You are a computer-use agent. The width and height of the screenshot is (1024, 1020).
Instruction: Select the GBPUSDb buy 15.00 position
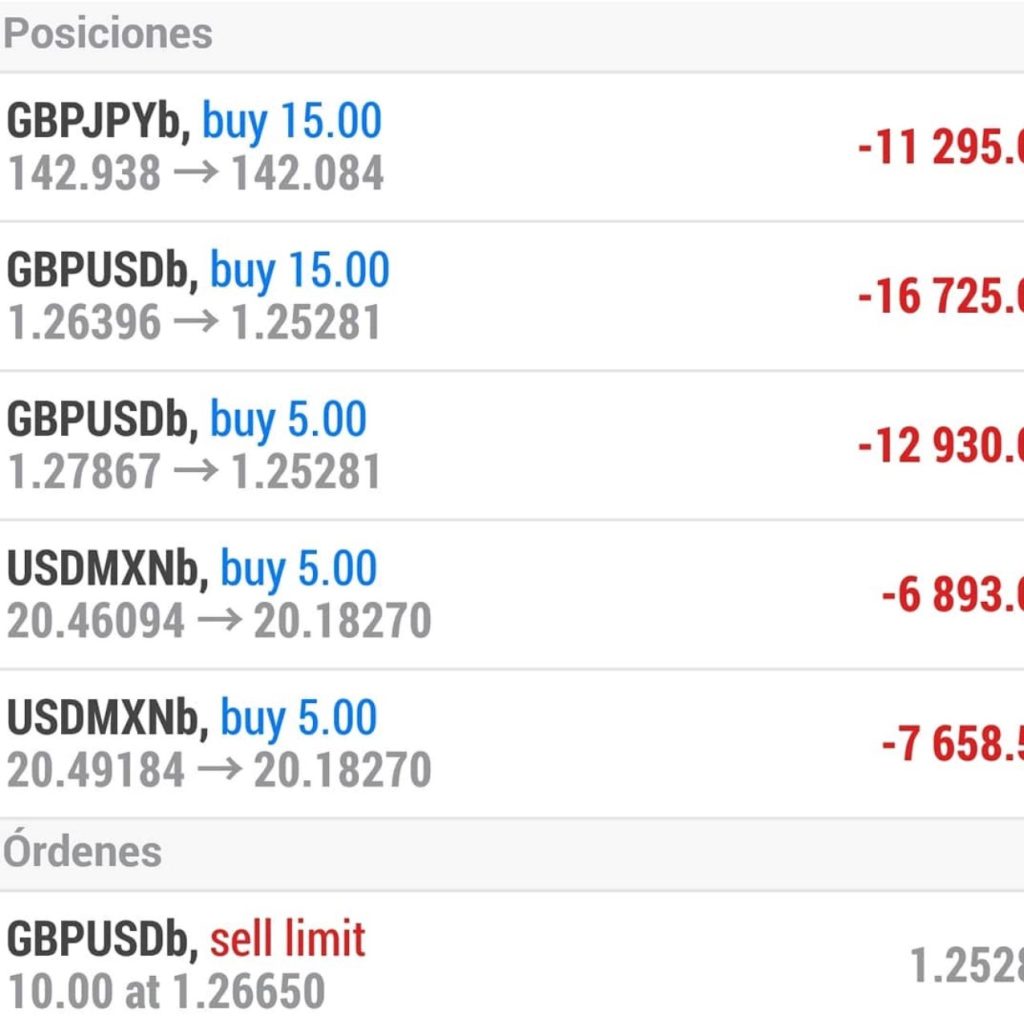pyautogui.click(x=198, y=271)
